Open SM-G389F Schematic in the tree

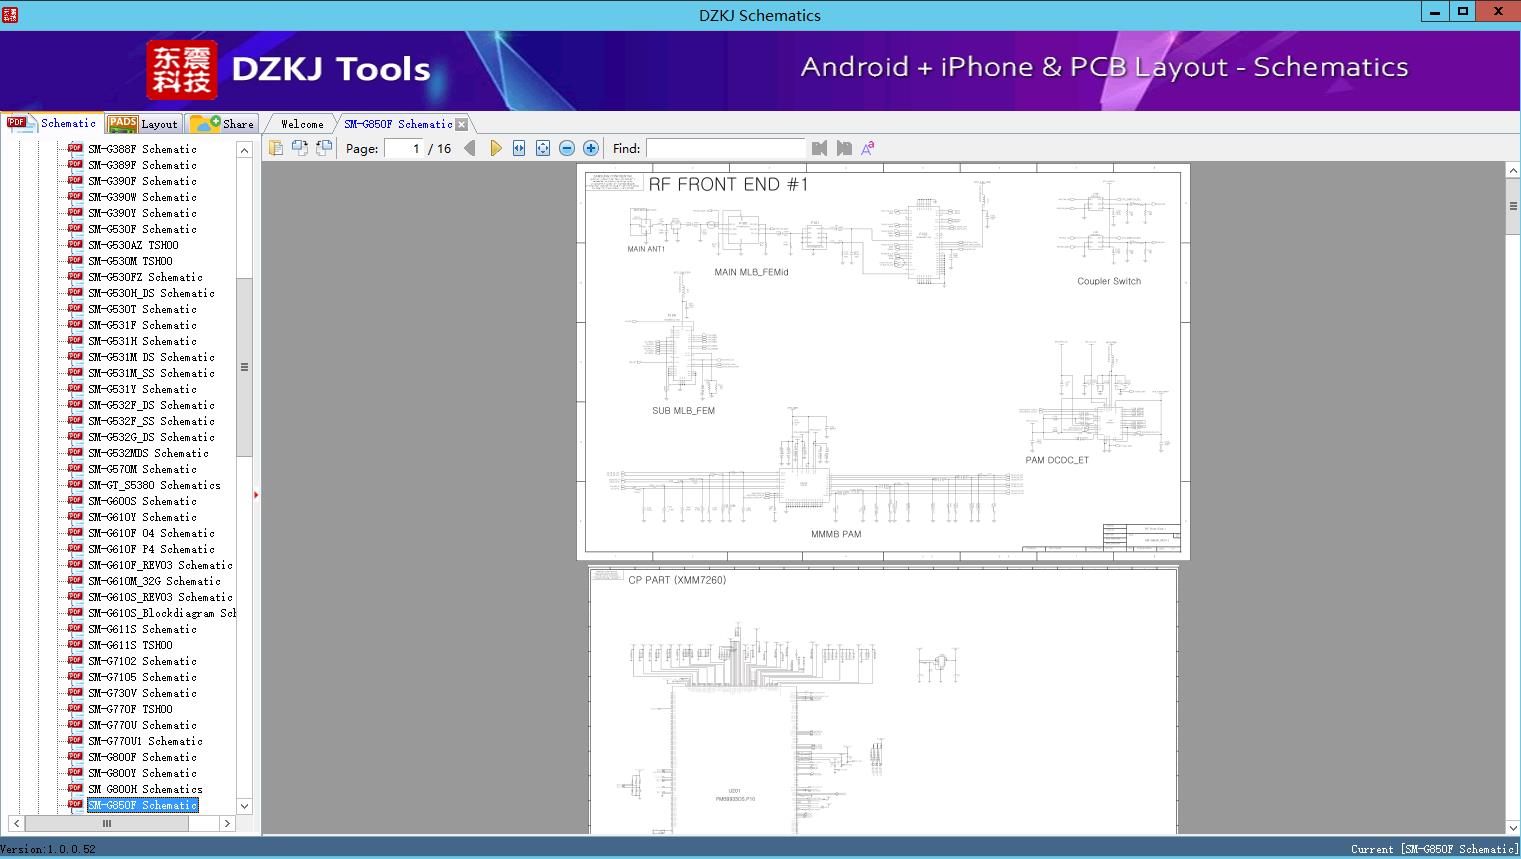pyautogui.click(x=142, y=165)
